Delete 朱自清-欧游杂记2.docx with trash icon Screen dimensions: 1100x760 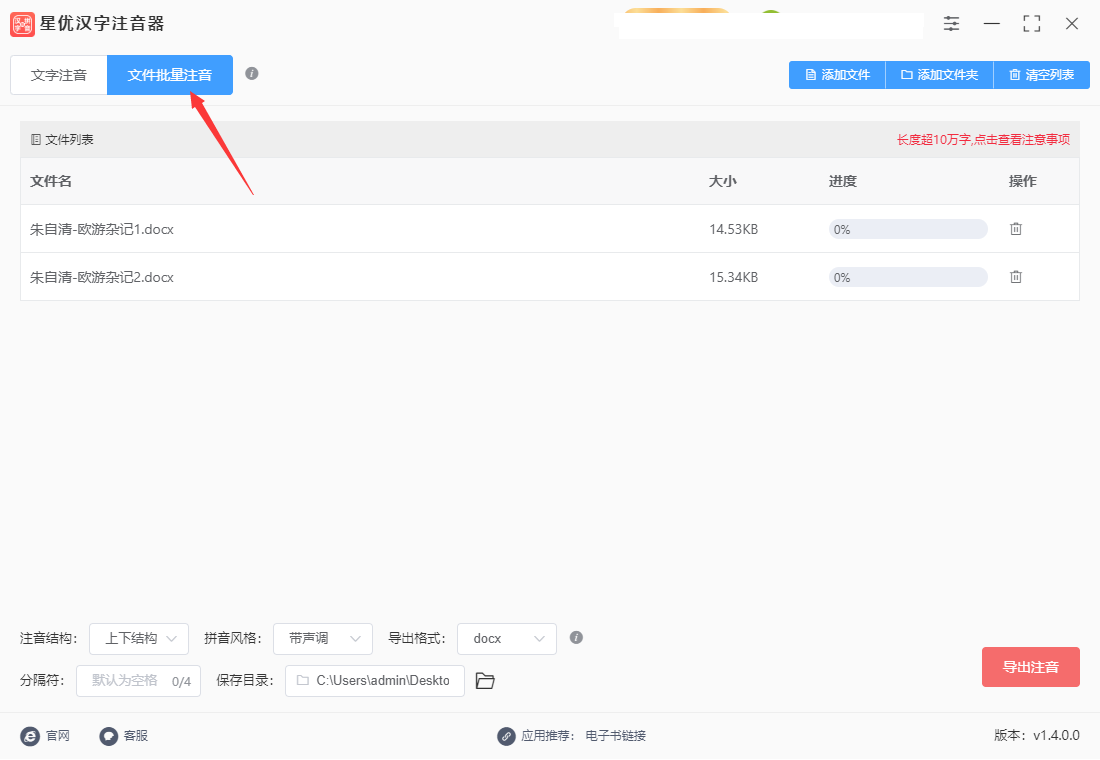point(1016,277)
